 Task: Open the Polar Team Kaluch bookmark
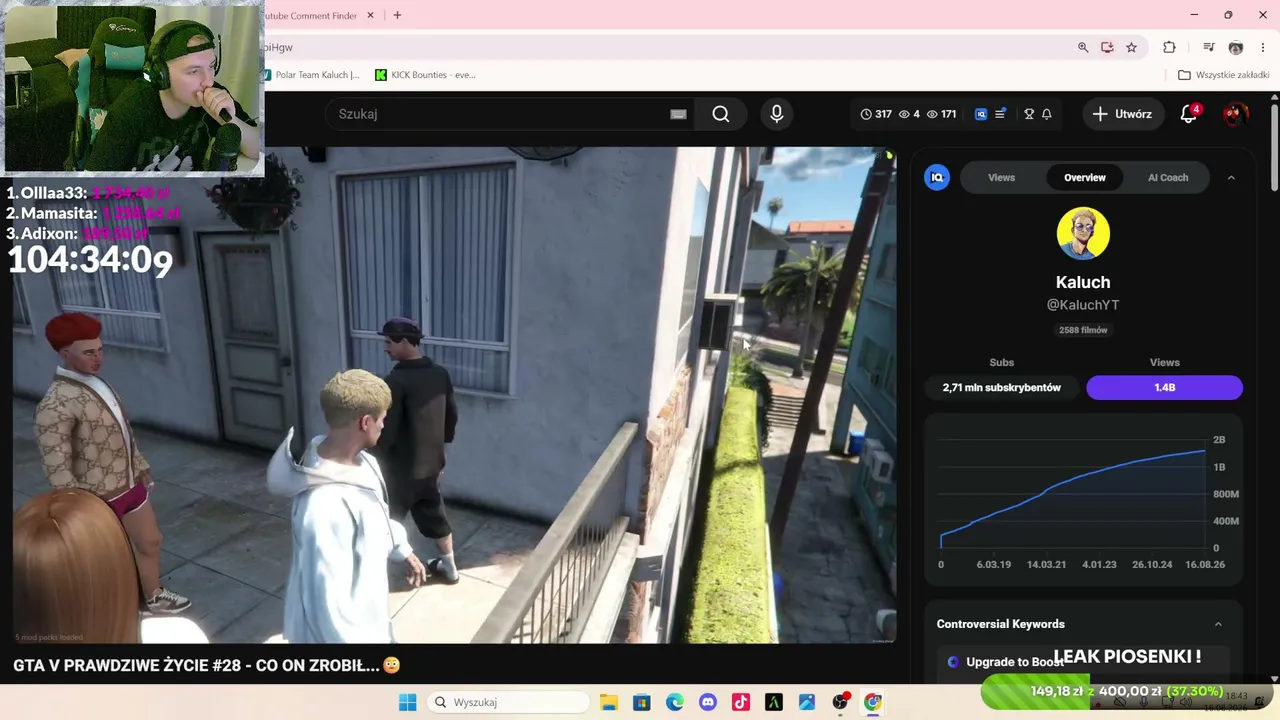pyautogui.click(x=310, y=75)
